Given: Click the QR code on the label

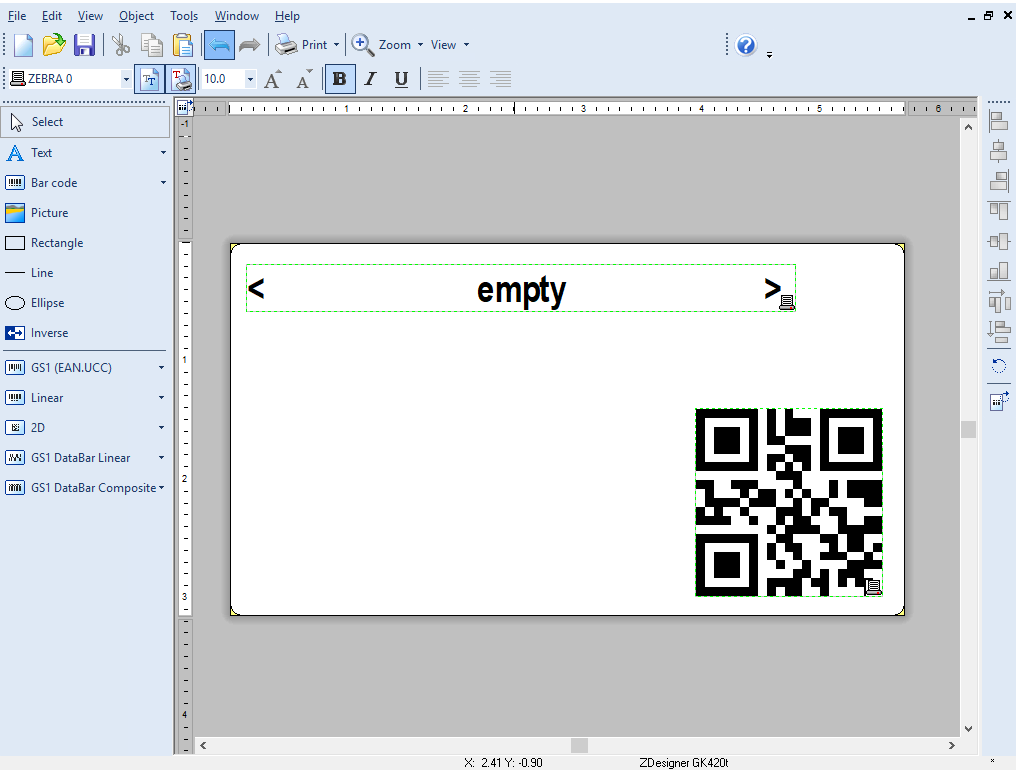Looking at the screenshot, I should coord(789,502).
